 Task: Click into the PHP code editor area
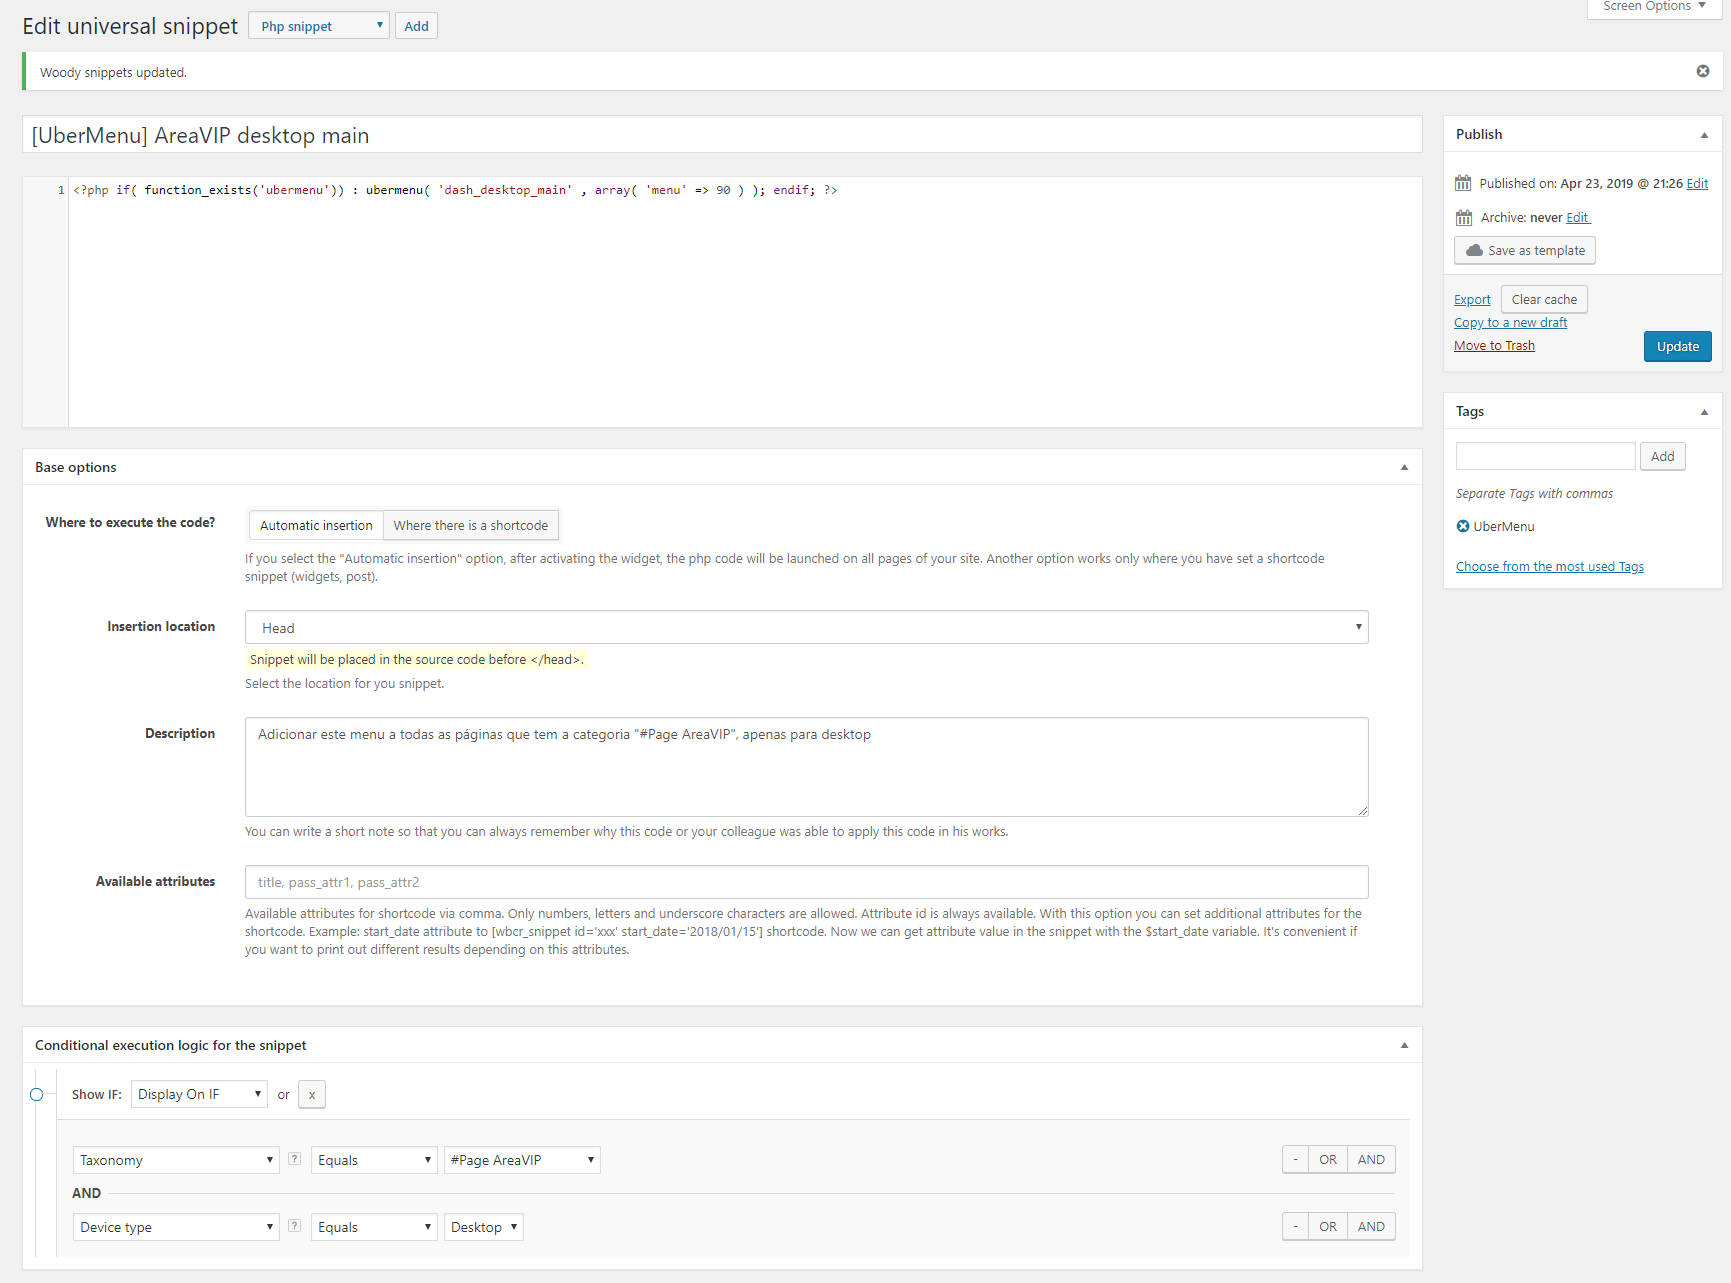pyautogui.click(x=745, y=302)
